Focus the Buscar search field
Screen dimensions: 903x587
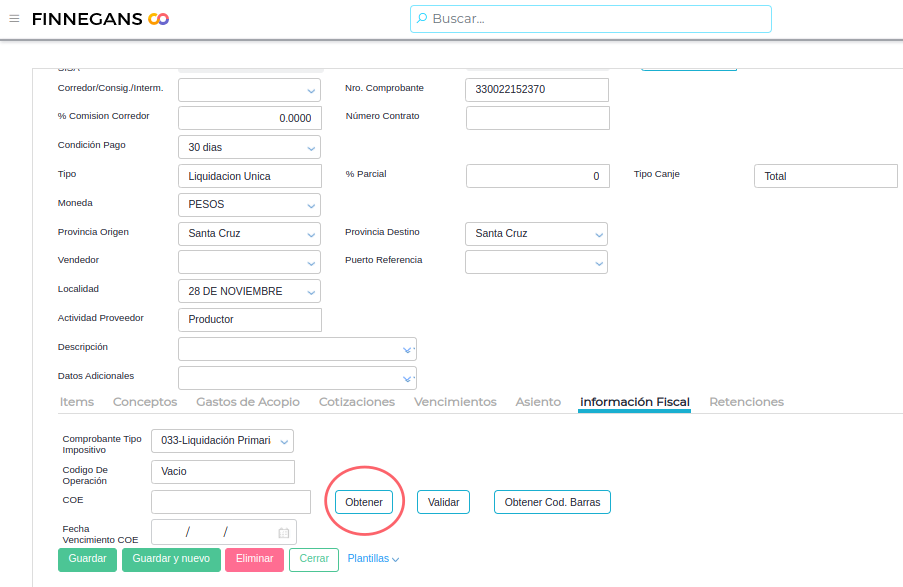tap(591, 19)
